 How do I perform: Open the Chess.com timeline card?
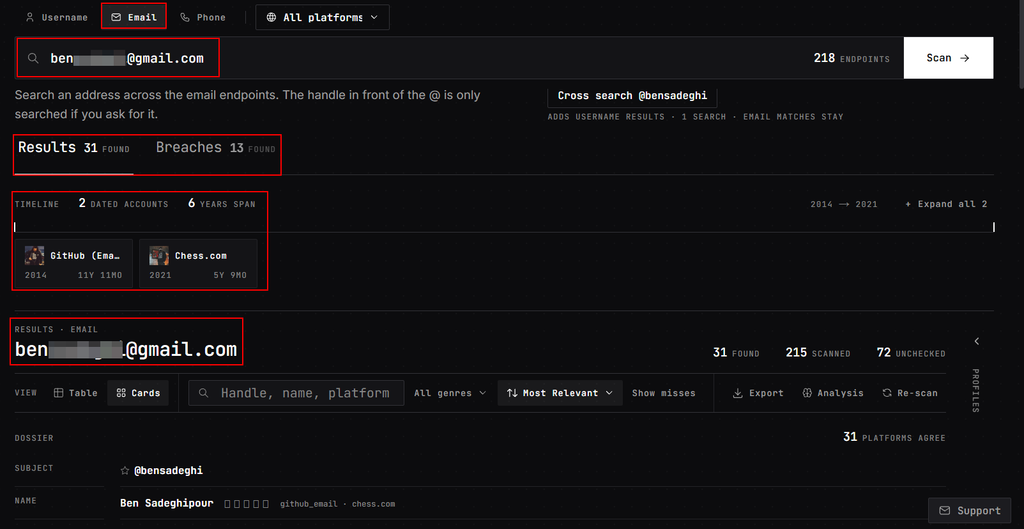[x=198, y=263]
